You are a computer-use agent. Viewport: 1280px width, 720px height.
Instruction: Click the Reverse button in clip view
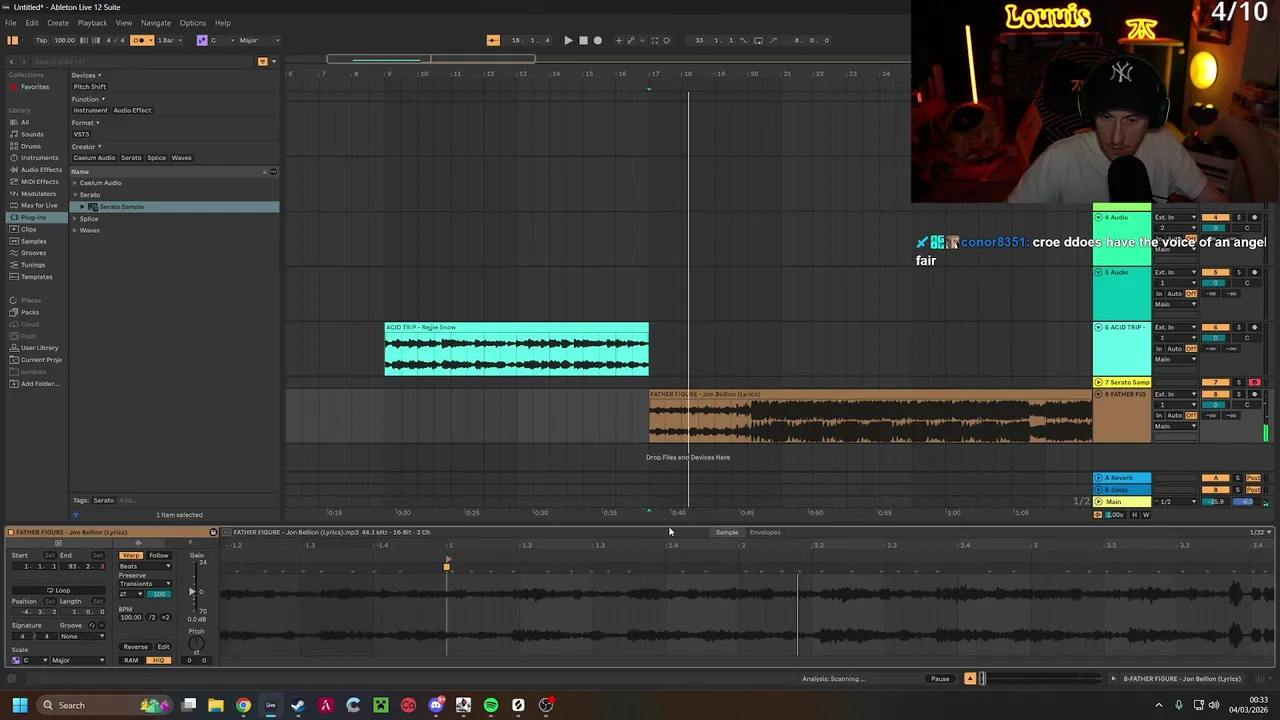click(x=135, y=647)
